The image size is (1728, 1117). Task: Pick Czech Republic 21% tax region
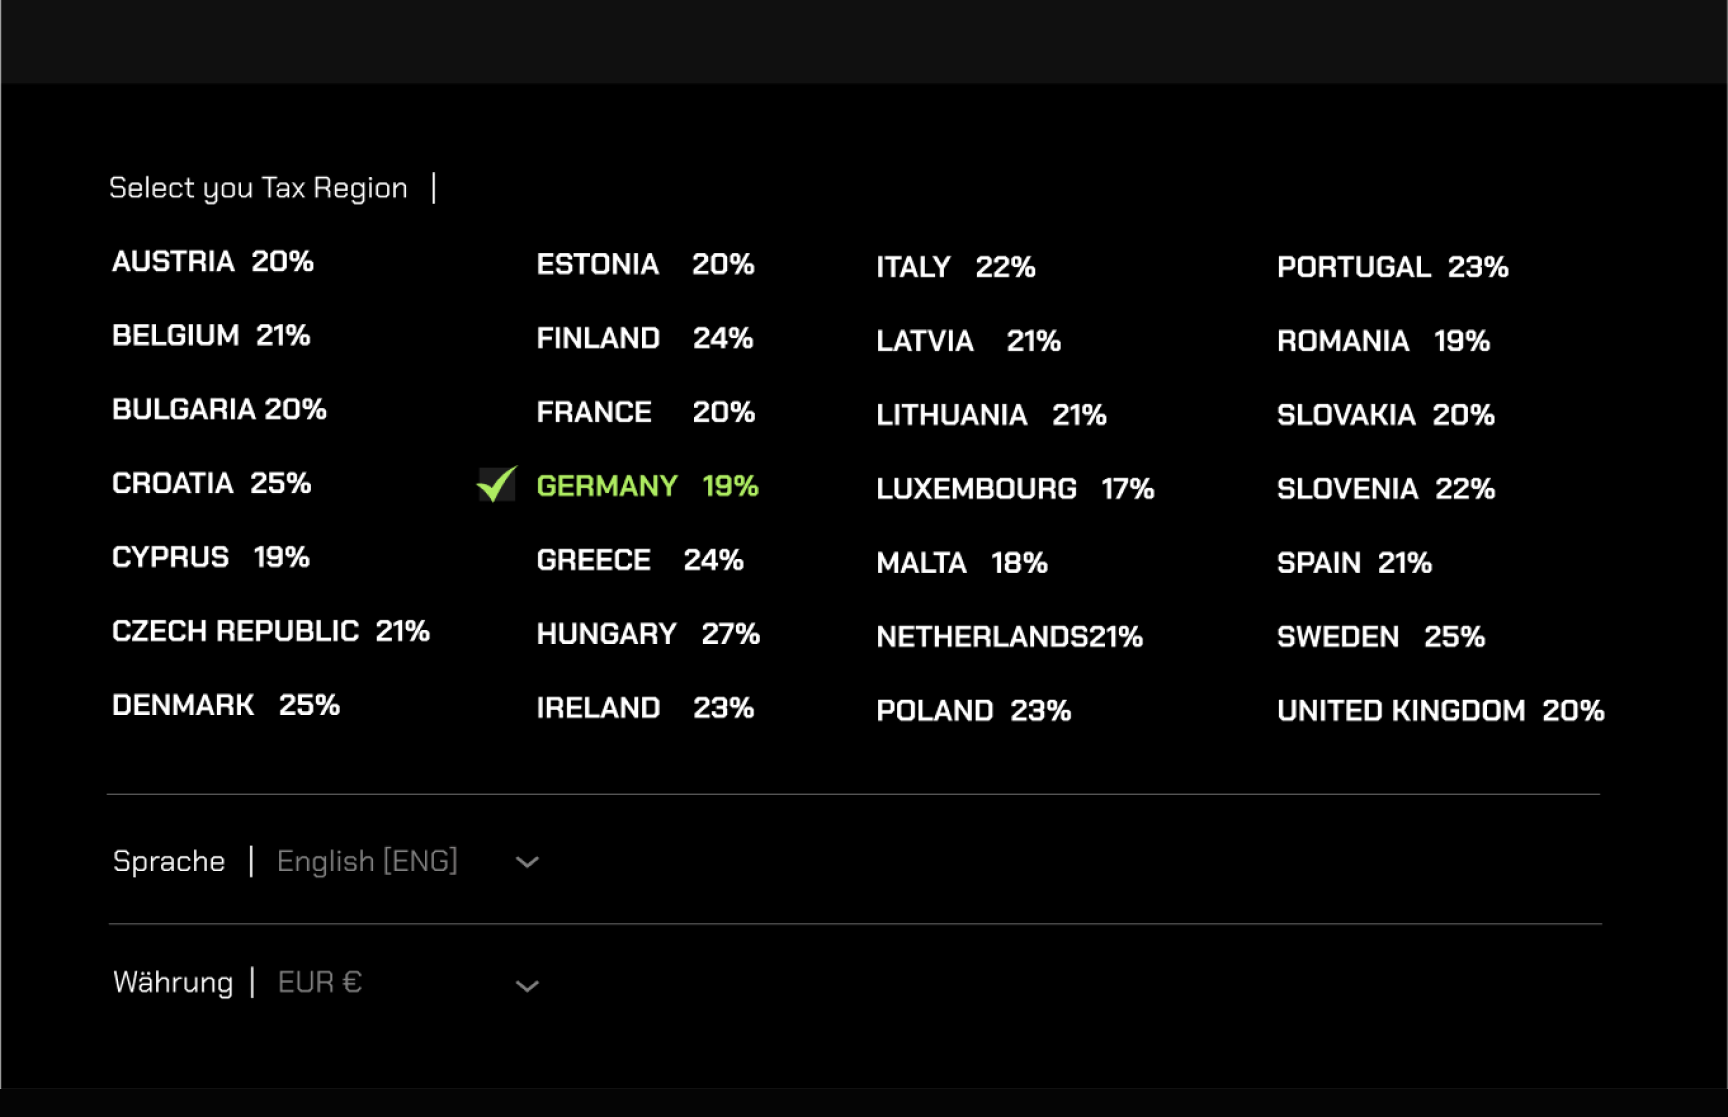click(270, 632)
